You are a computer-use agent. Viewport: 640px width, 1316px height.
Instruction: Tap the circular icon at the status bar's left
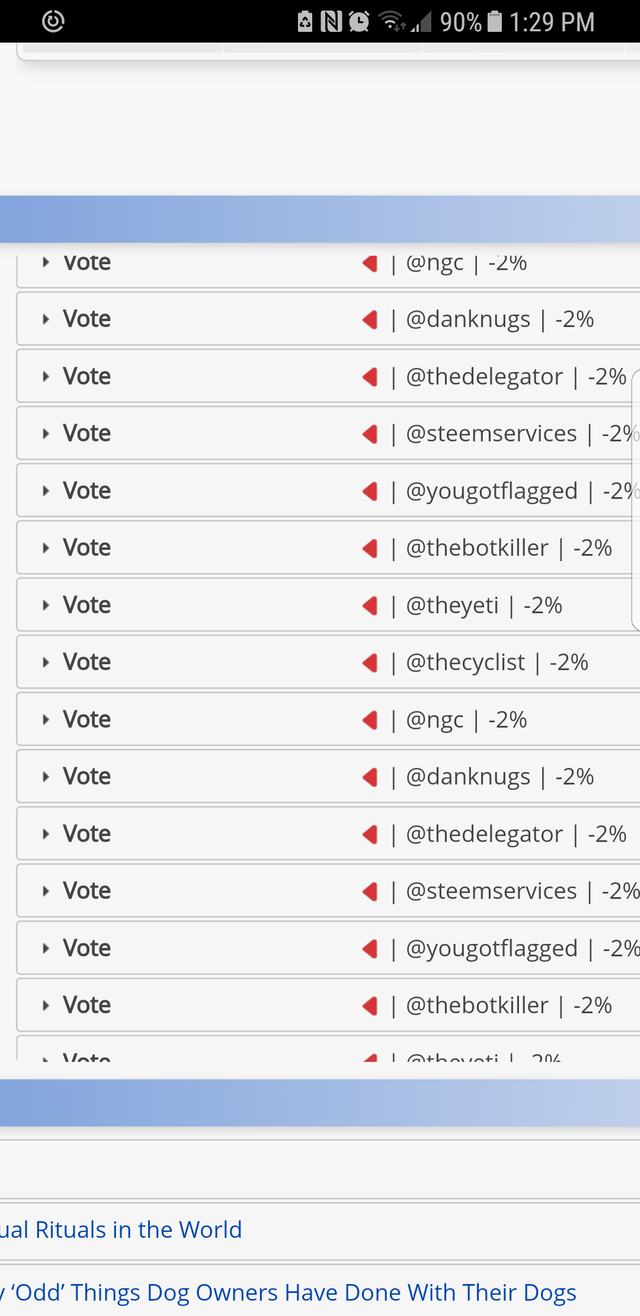[53, 21]
